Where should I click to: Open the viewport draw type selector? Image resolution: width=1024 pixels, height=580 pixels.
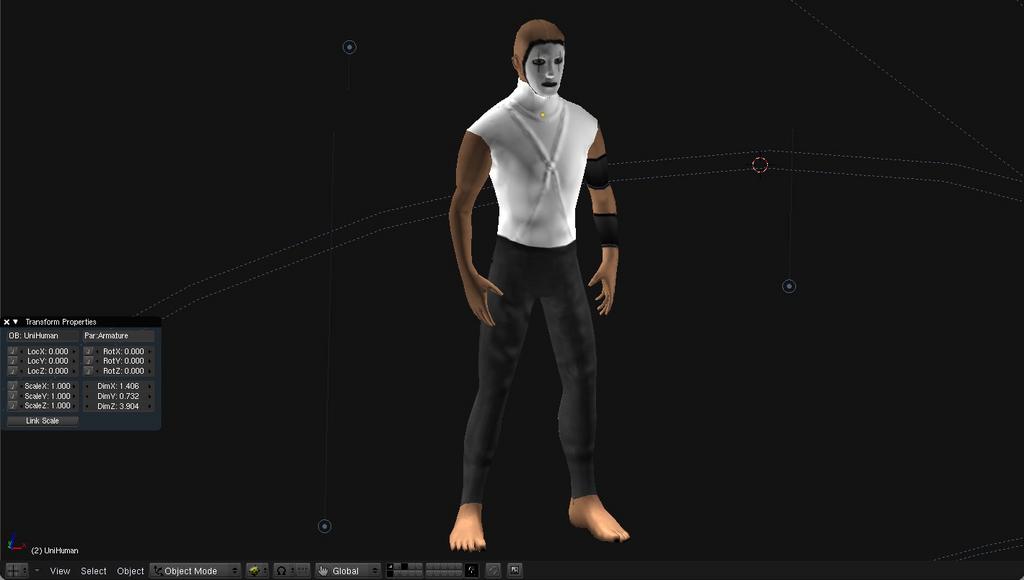click(257, 571)
